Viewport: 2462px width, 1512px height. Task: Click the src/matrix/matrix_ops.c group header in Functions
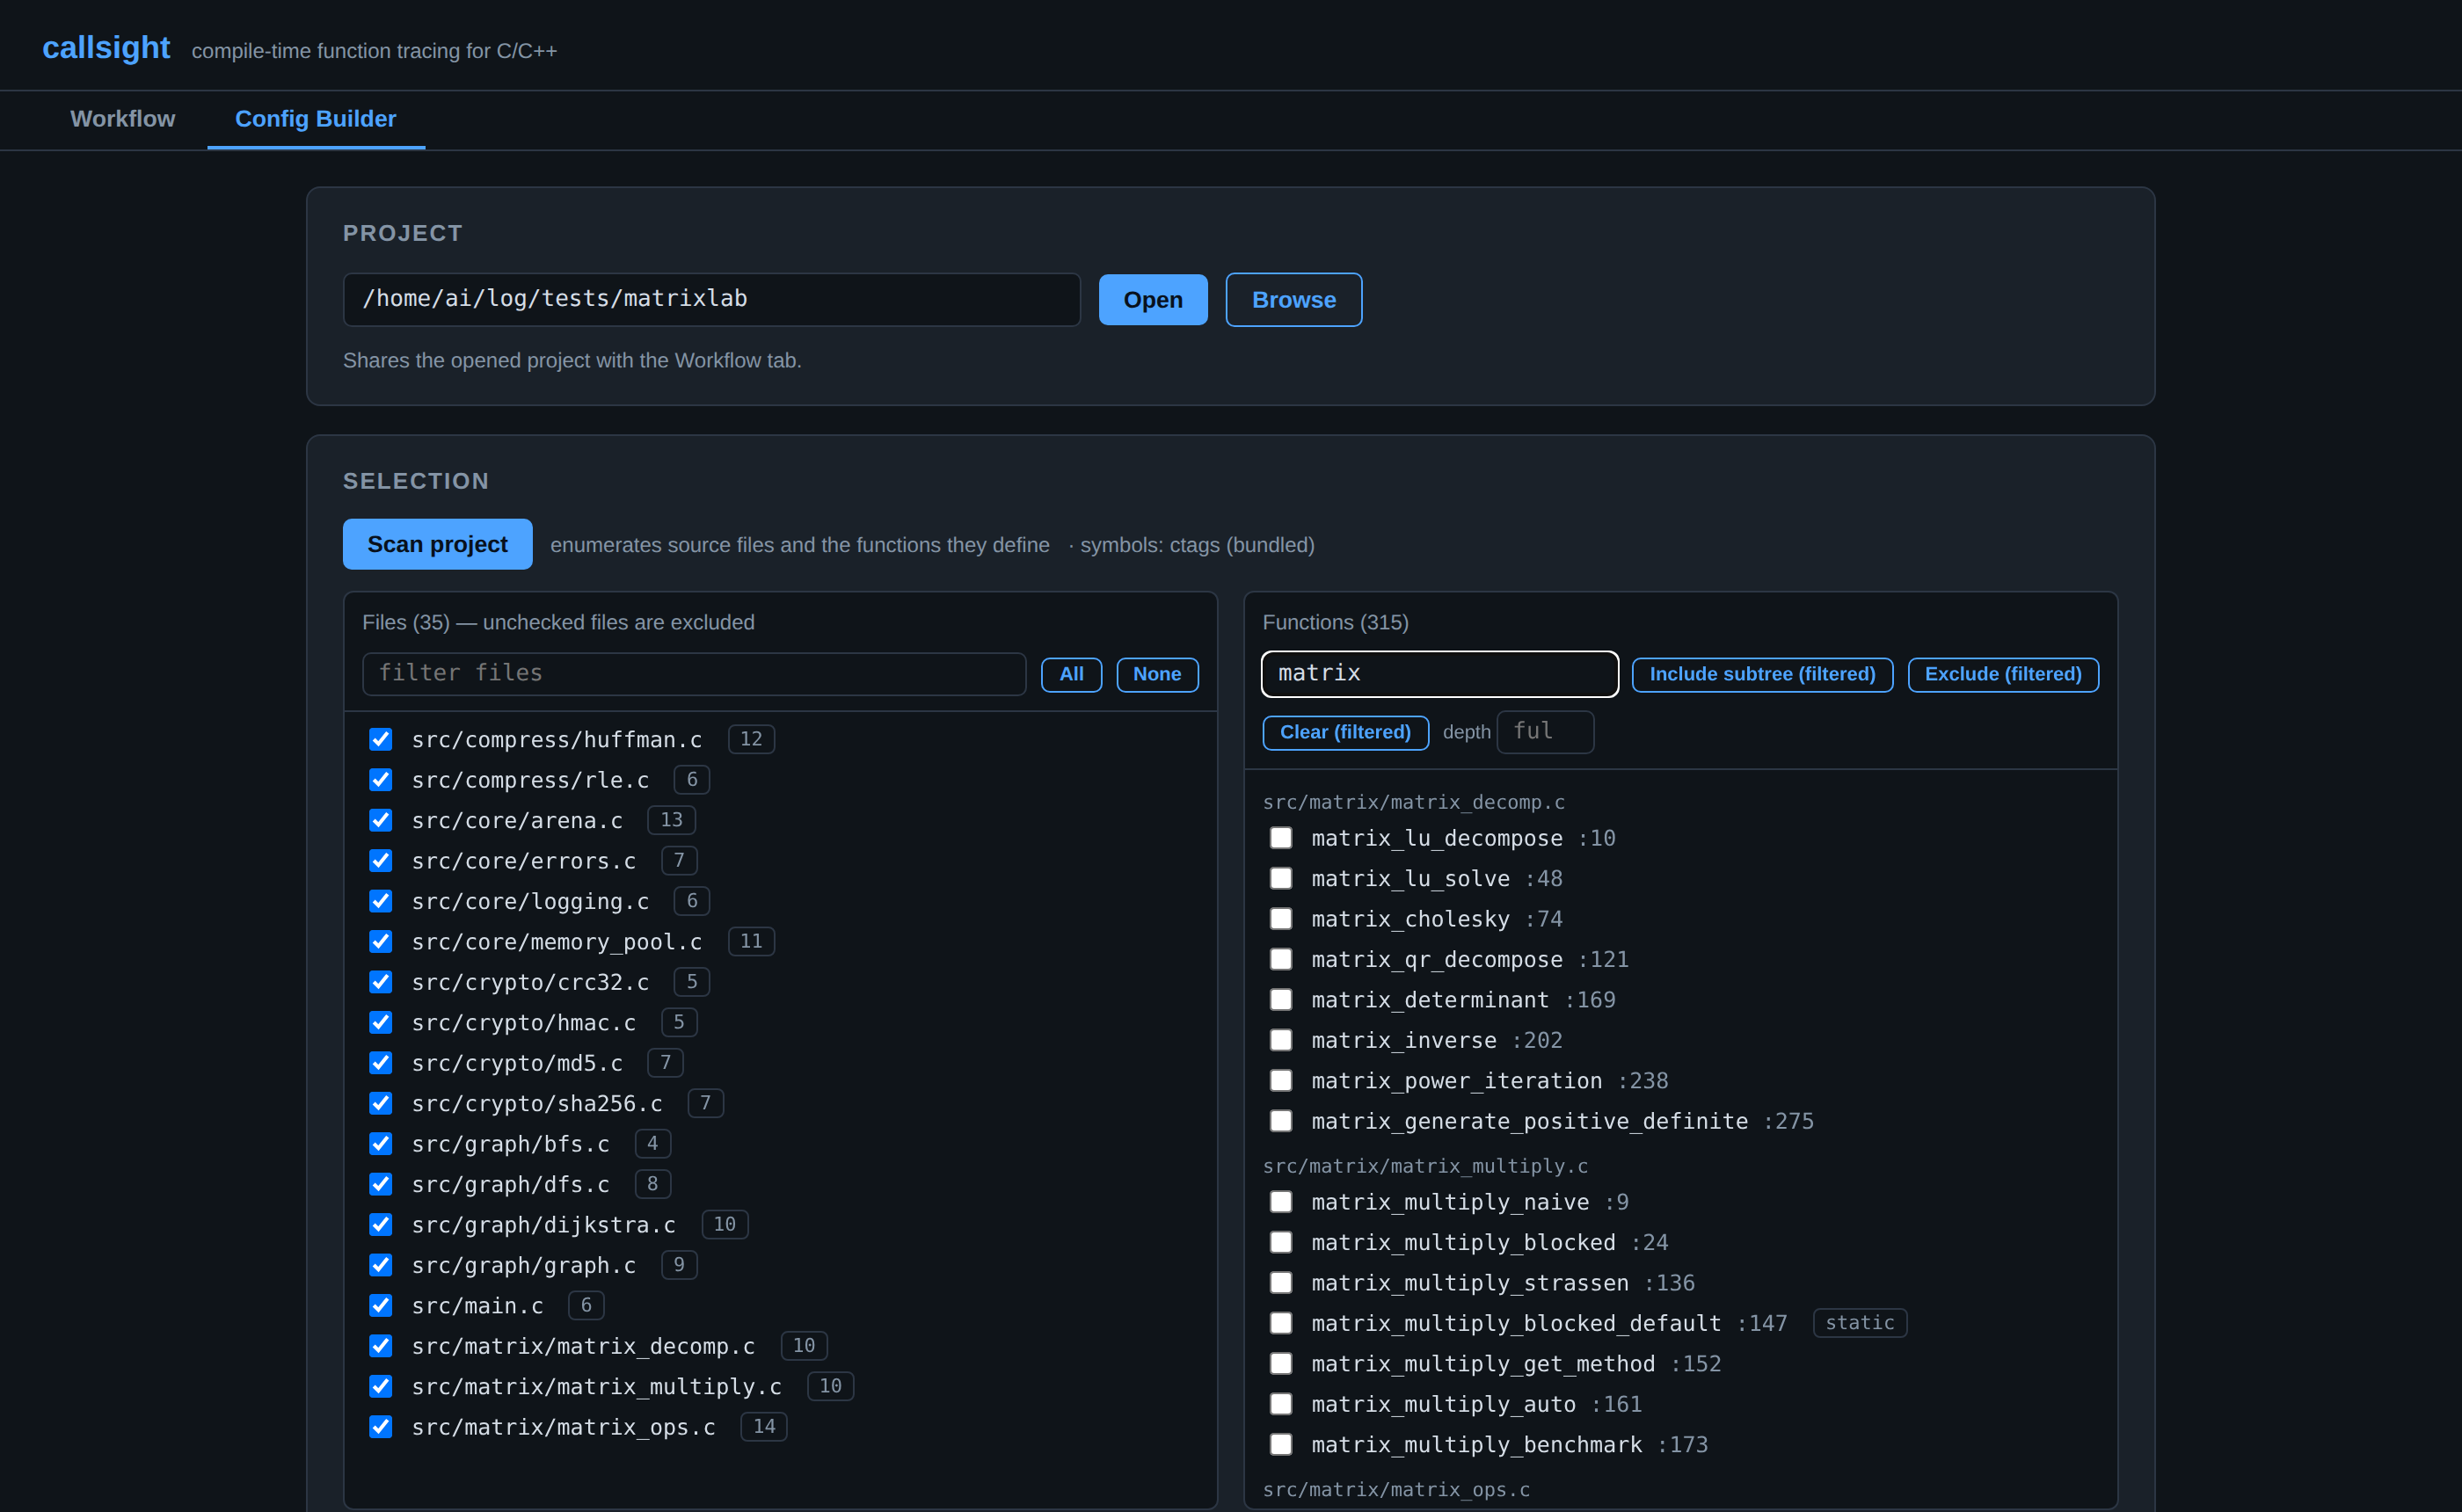[1395, 1489]
